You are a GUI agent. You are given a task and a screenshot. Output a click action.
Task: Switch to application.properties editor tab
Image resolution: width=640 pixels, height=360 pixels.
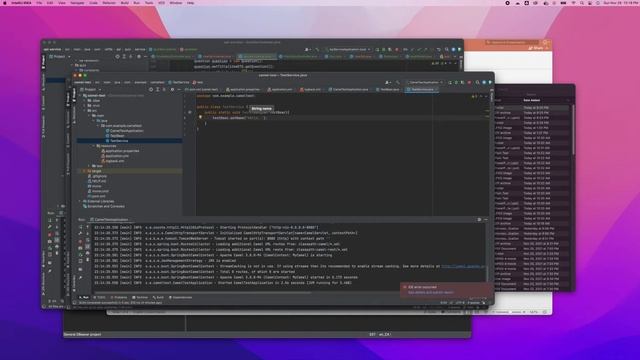point(243,89)
